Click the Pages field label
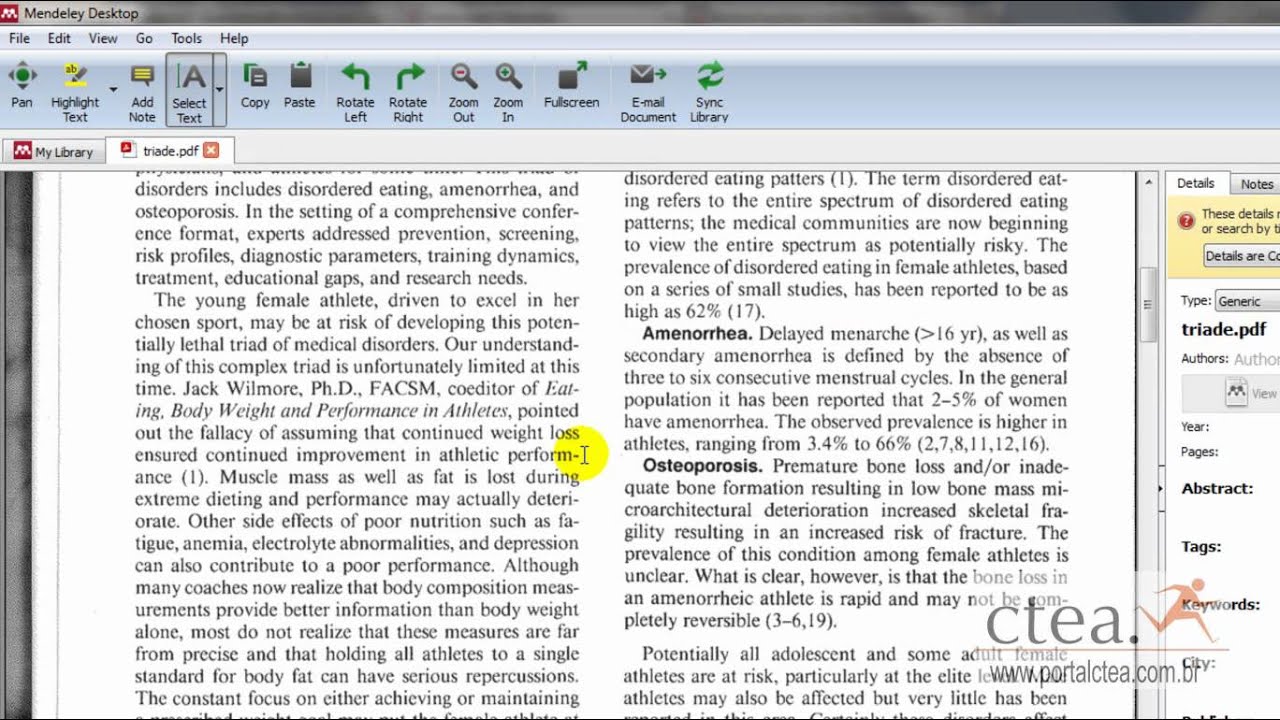Image resolution: width=1280 pixels, height=720 pixels. click(1199, 452)
